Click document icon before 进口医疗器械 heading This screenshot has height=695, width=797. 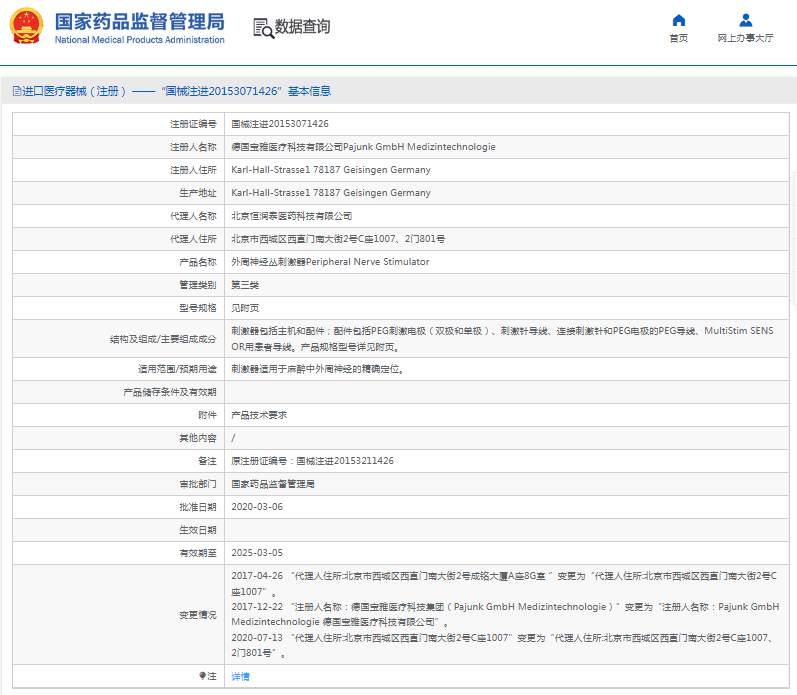click(x=15, y=91)
